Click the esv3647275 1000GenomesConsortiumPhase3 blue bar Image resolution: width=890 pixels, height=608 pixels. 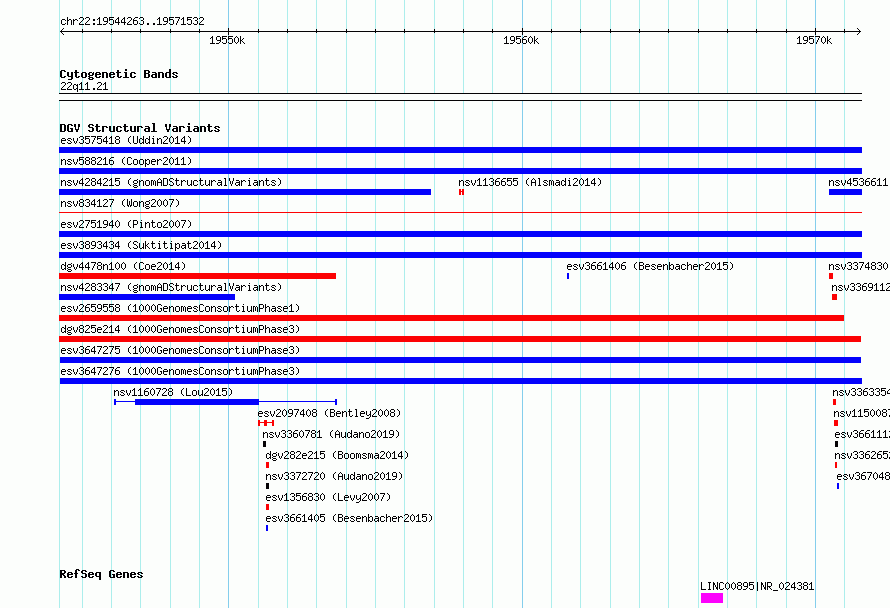point(460,360)
